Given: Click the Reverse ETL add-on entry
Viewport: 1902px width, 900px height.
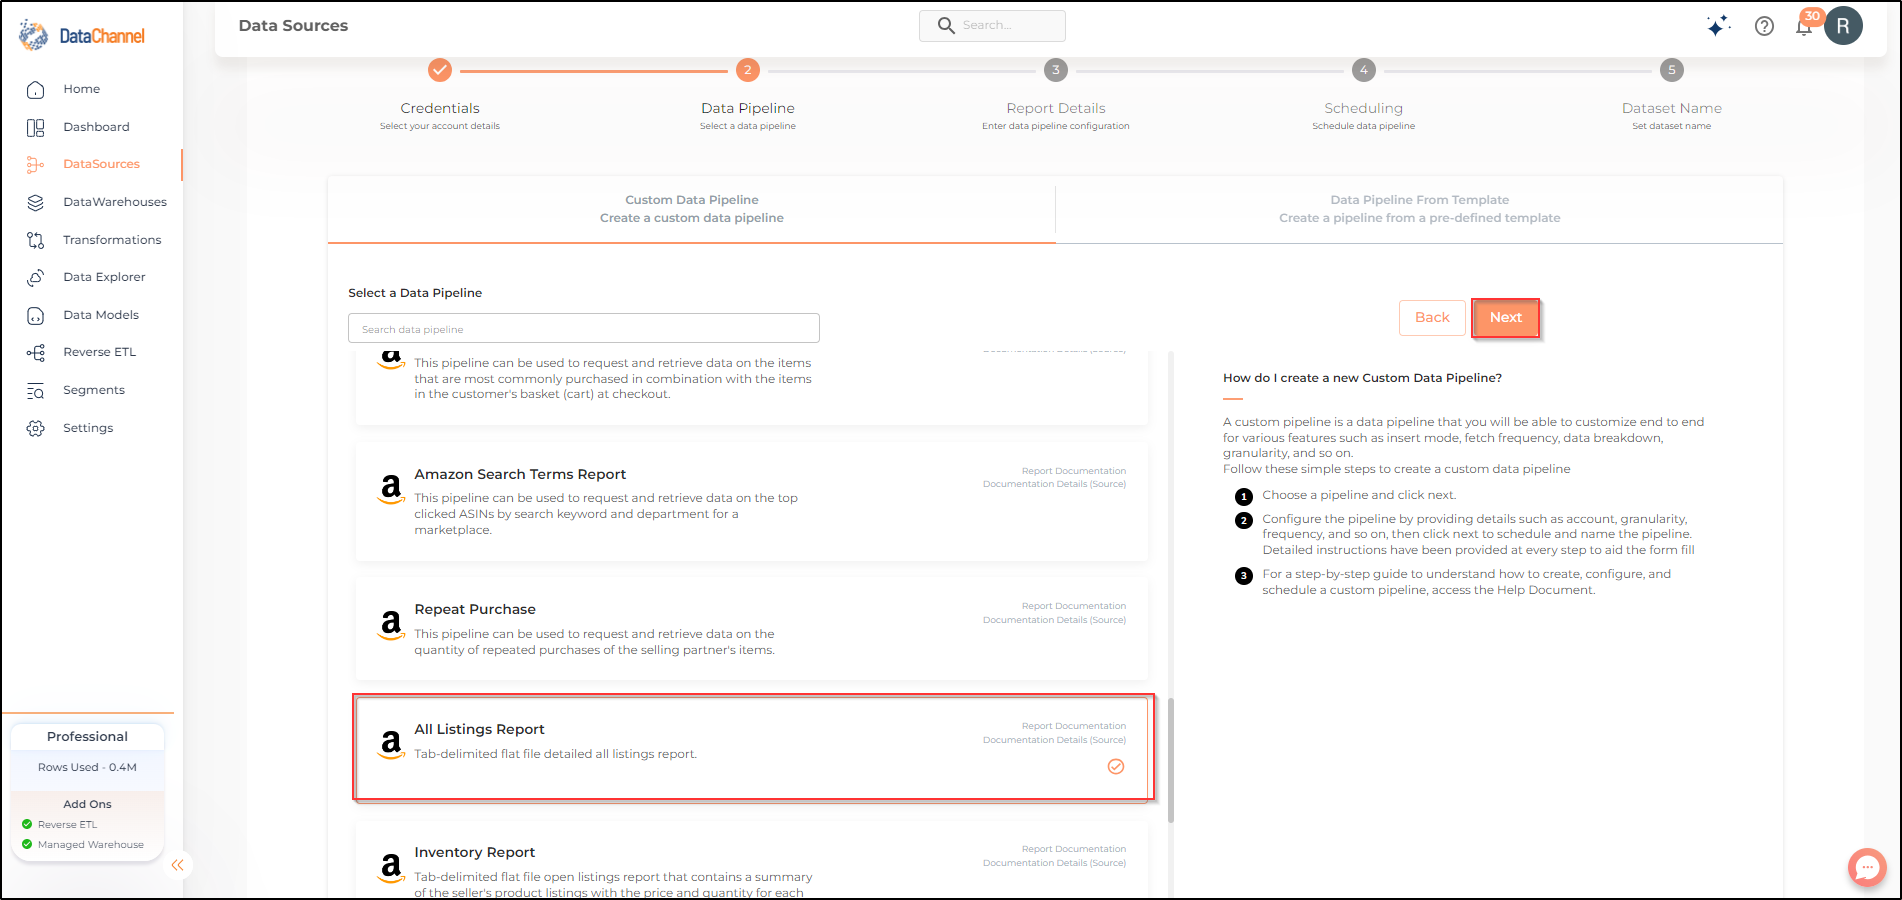Looking at the screenshot, I should (60, 825).
